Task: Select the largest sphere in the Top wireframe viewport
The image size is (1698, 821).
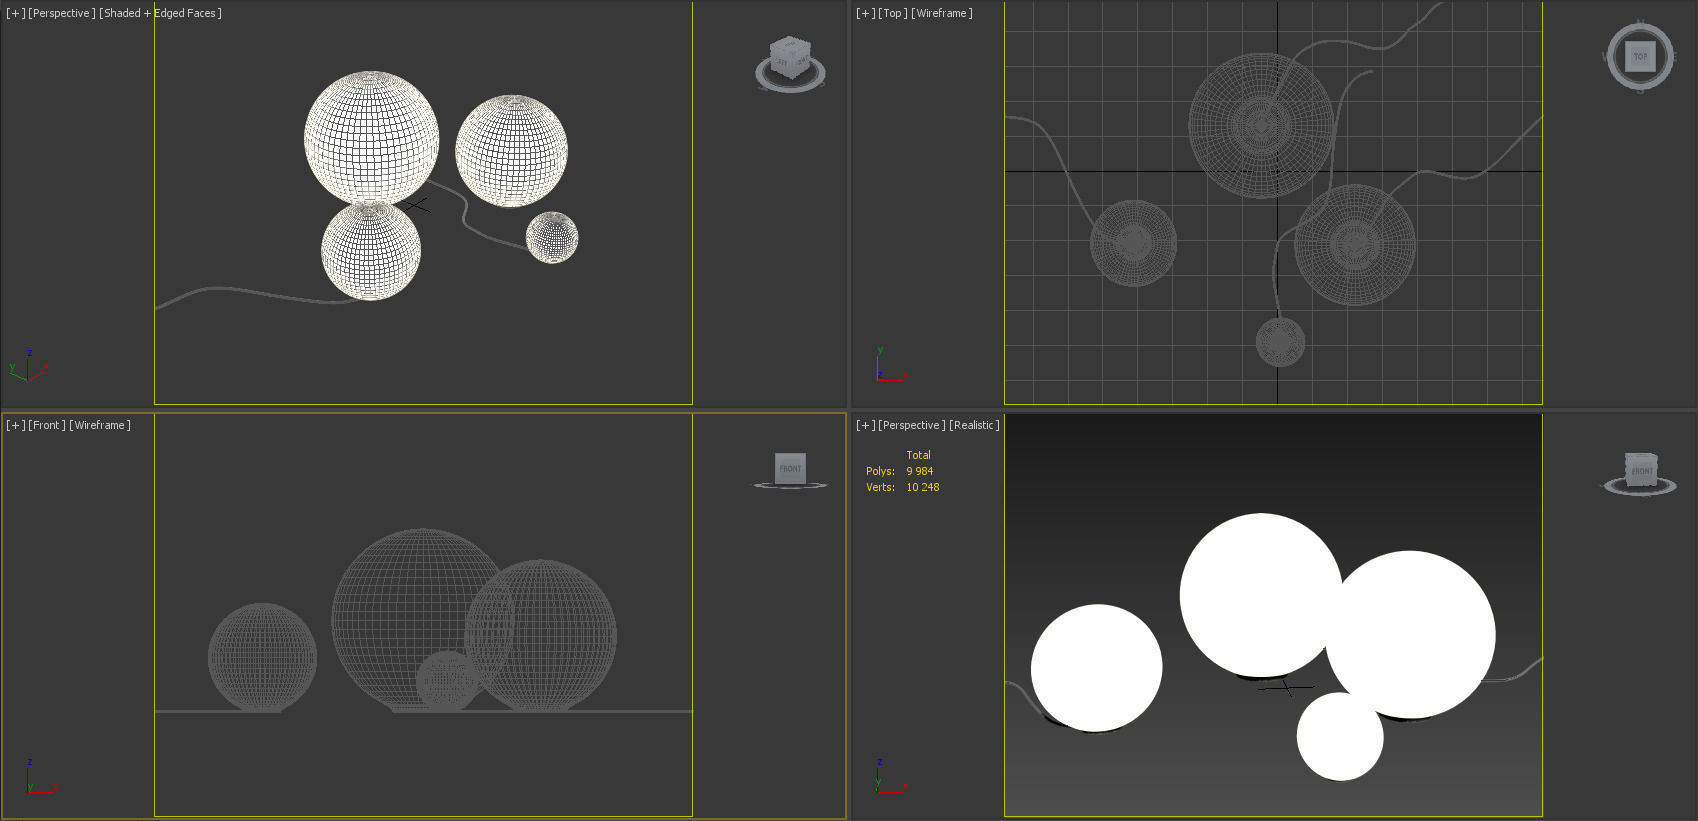Action: coord(1261,125)
